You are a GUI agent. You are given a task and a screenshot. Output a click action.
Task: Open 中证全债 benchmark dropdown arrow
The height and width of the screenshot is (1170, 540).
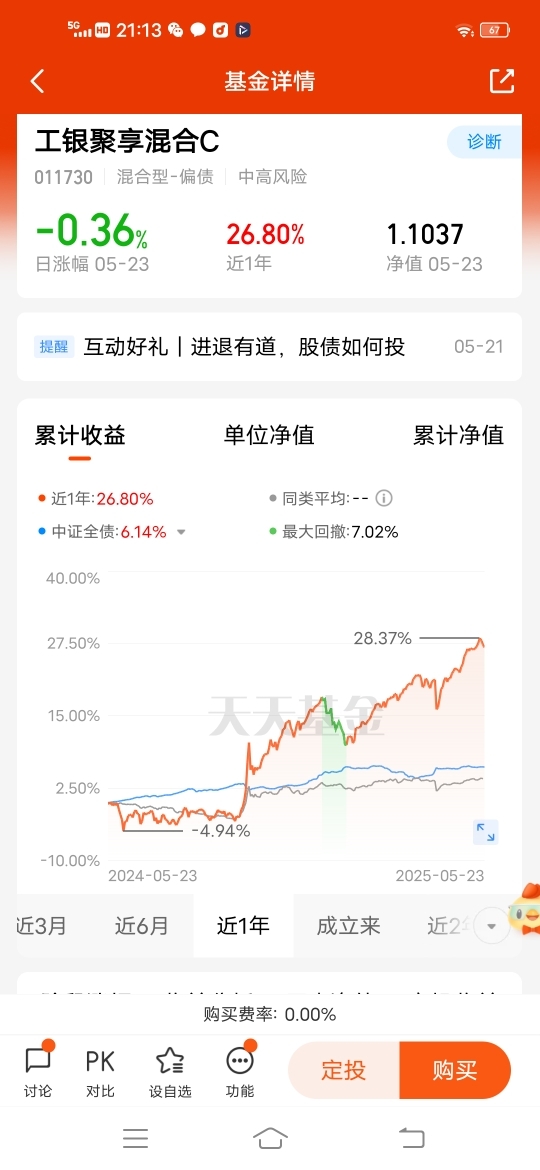point(180,533)
